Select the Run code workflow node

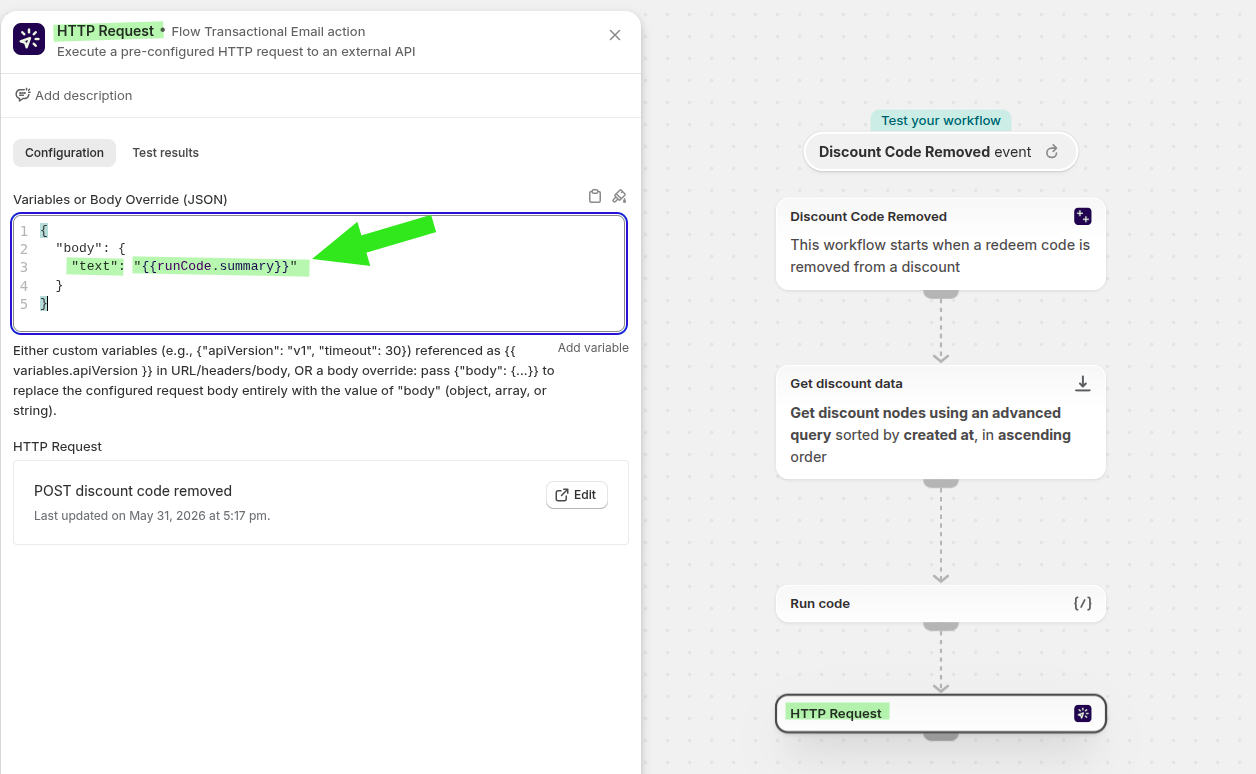coord(941,603)
